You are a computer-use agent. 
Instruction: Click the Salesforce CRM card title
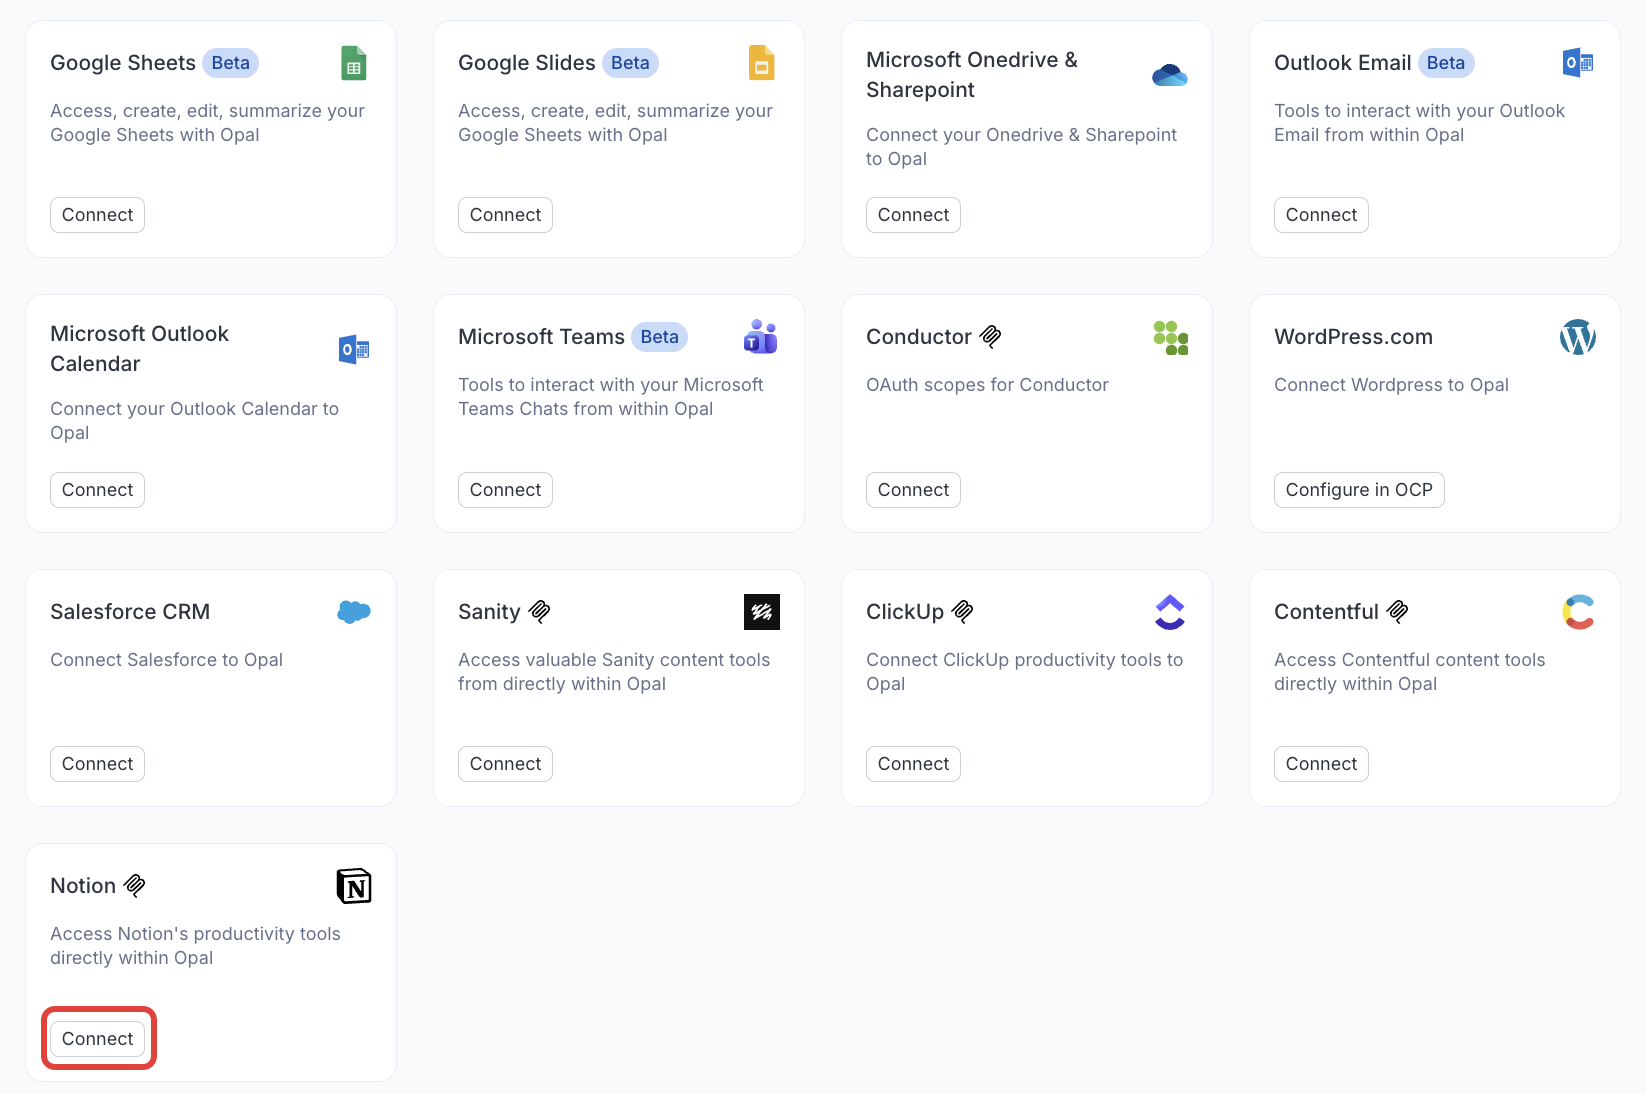(130, 612)
